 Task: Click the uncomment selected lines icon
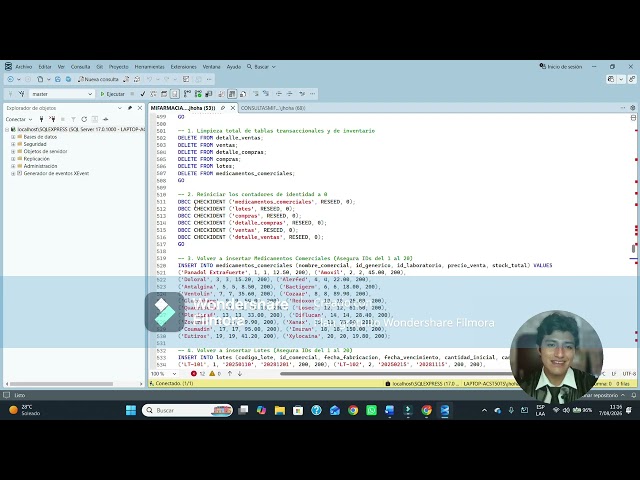coord(266,94)
